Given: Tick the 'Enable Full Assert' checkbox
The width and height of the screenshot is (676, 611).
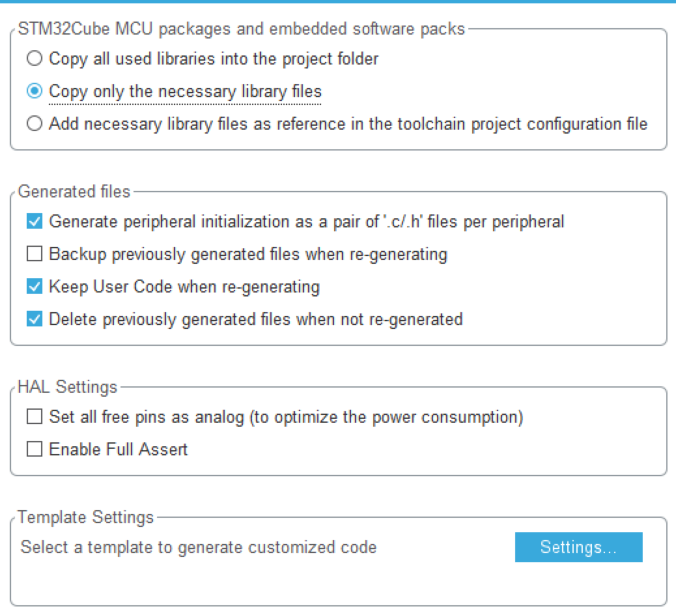Looking at the screenshot, I should pyautogui.click(x=35, y=450).
